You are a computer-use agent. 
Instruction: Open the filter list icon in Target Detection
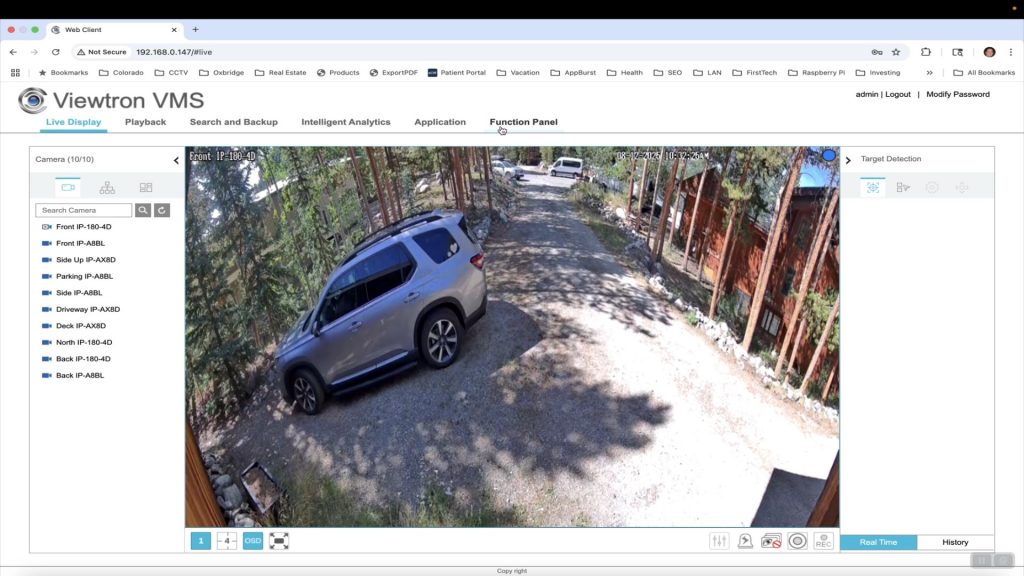pos(903,188)
